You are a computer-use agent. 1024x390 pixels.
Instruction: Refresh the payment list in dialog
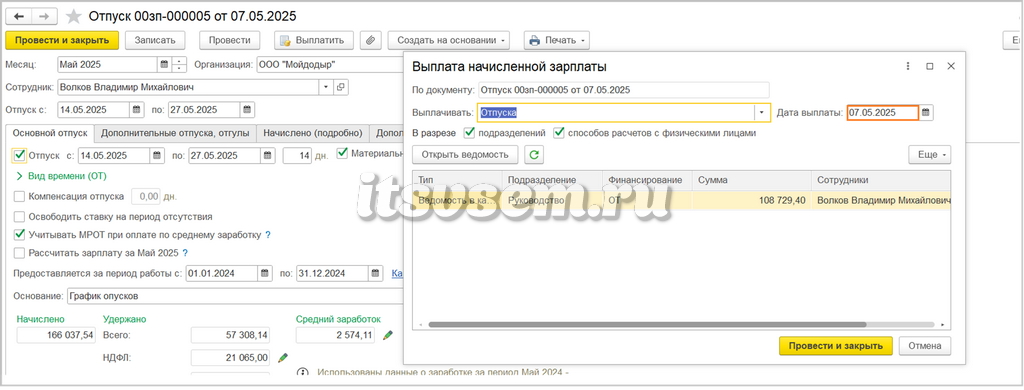534,155
